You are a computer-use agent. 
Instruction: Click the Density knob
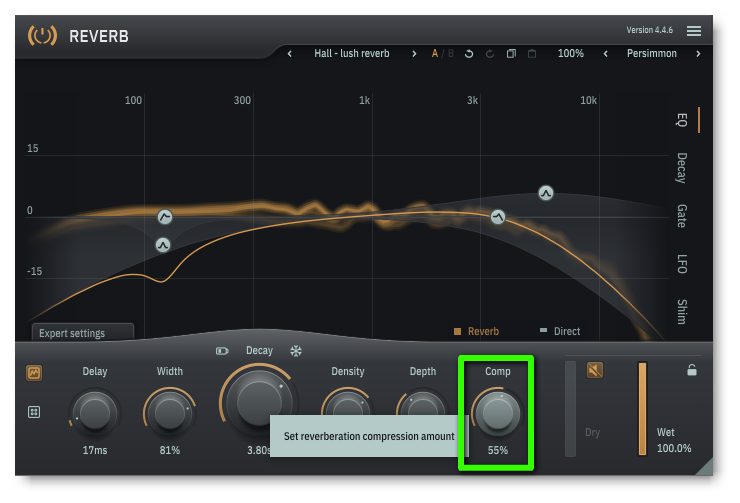click(348, 402)
